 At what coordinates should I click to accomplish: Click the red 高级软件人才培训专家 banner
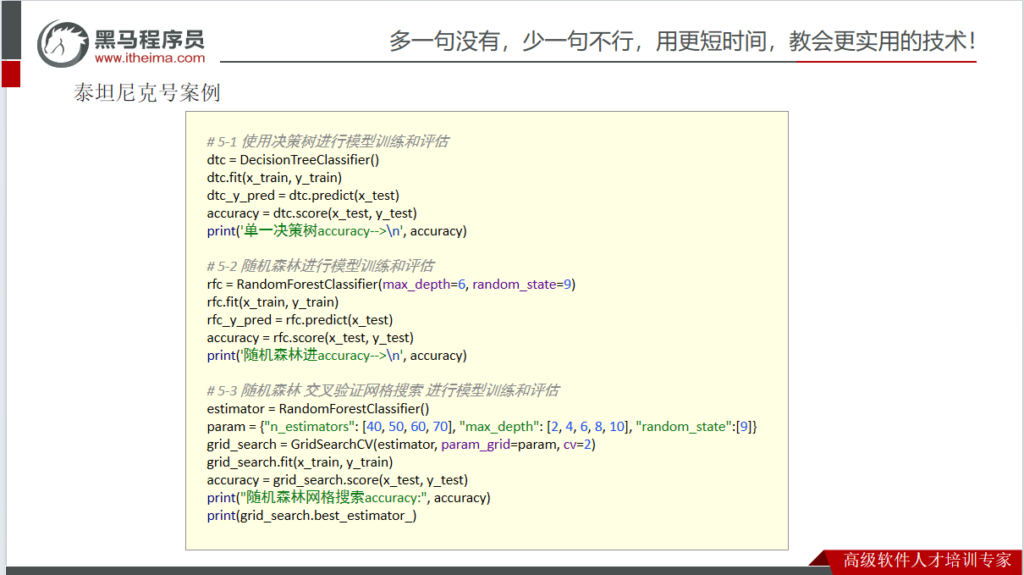[x=927, y=560]
